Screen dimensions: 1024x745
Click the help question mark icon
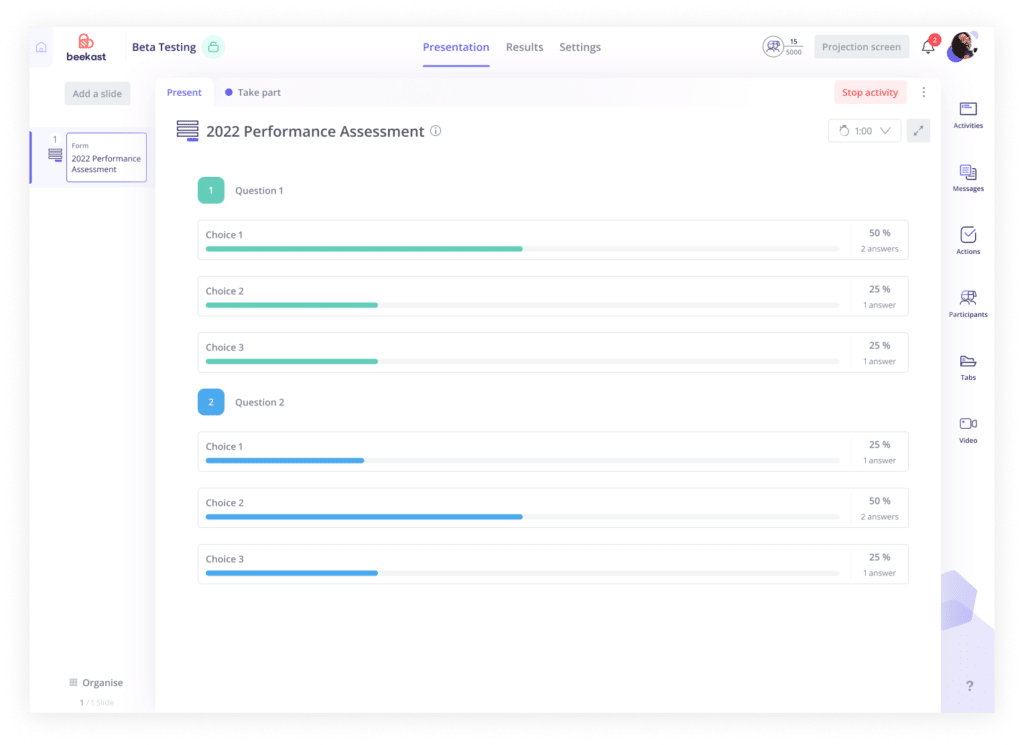970,686
